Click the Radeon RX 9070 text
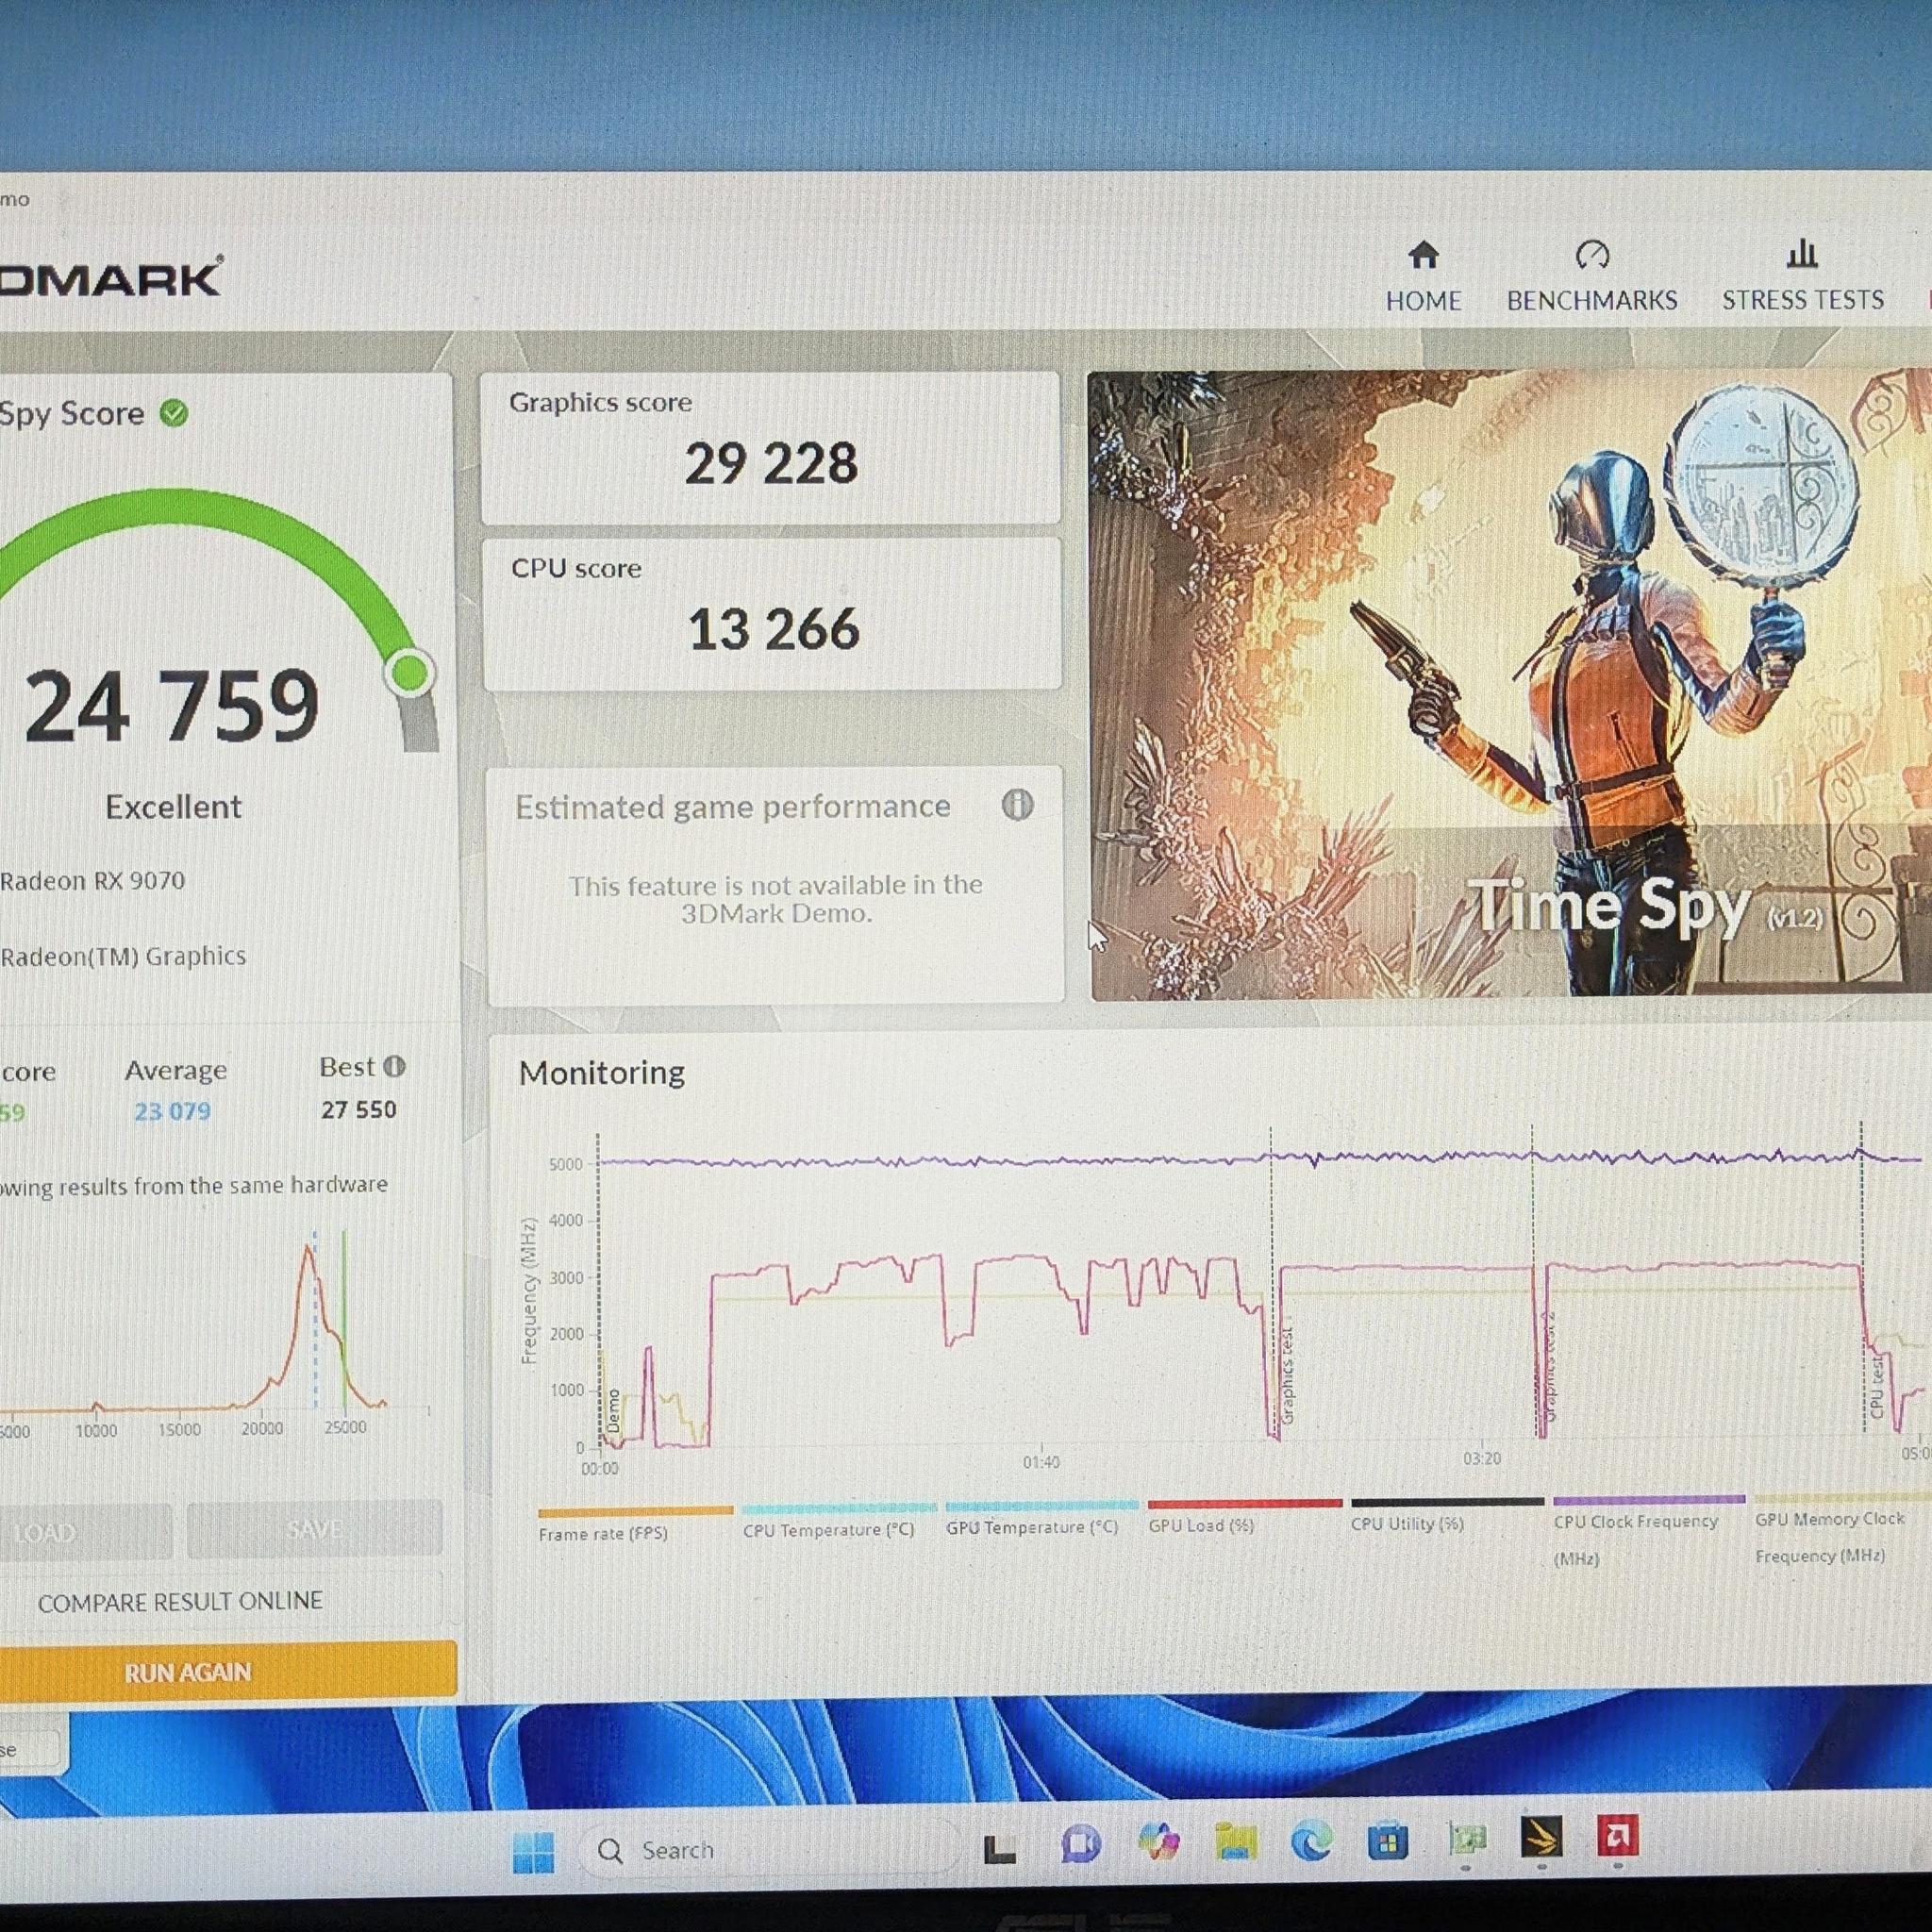 [x=92, y=880]
